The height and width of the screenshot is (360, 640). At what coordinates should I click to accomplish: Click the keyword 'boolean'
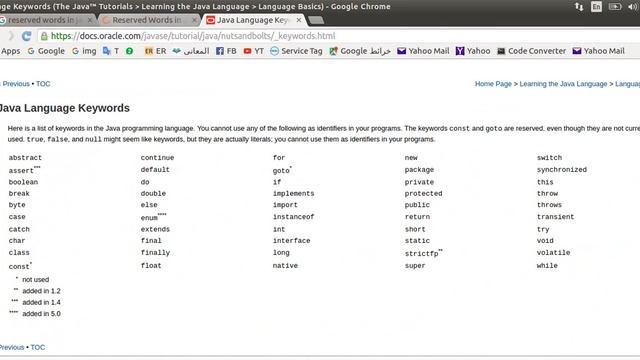coord(23,182)
